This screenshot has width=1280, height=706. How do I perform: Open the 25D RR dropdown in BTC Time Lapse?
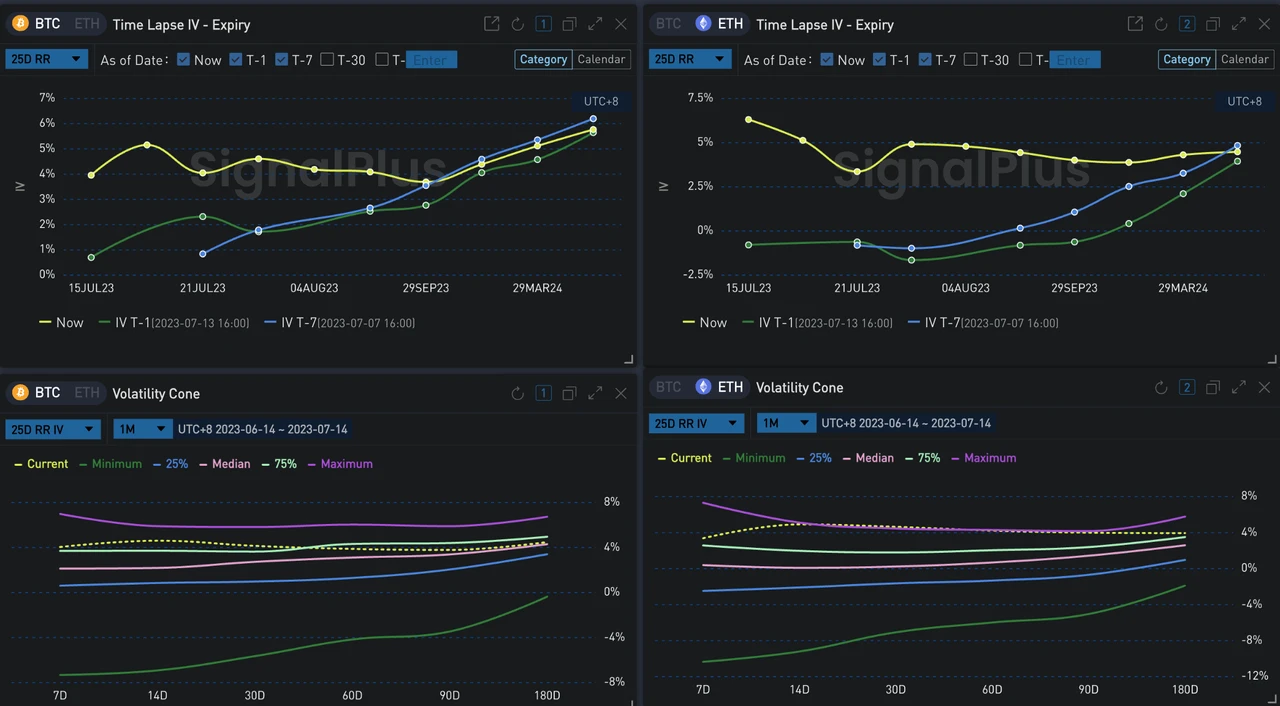(47, 60)
